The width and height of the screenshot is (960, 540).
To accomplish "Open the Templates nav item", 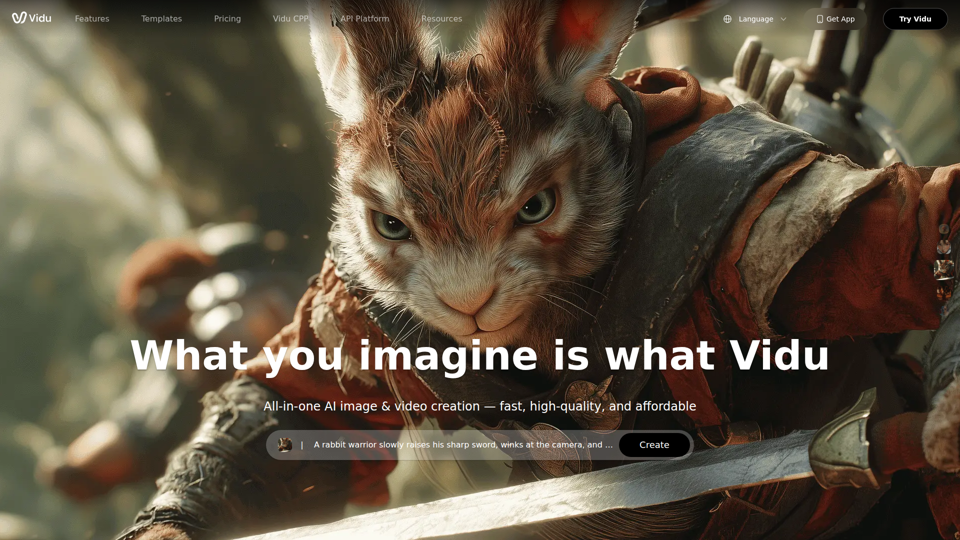I will 161,19.
